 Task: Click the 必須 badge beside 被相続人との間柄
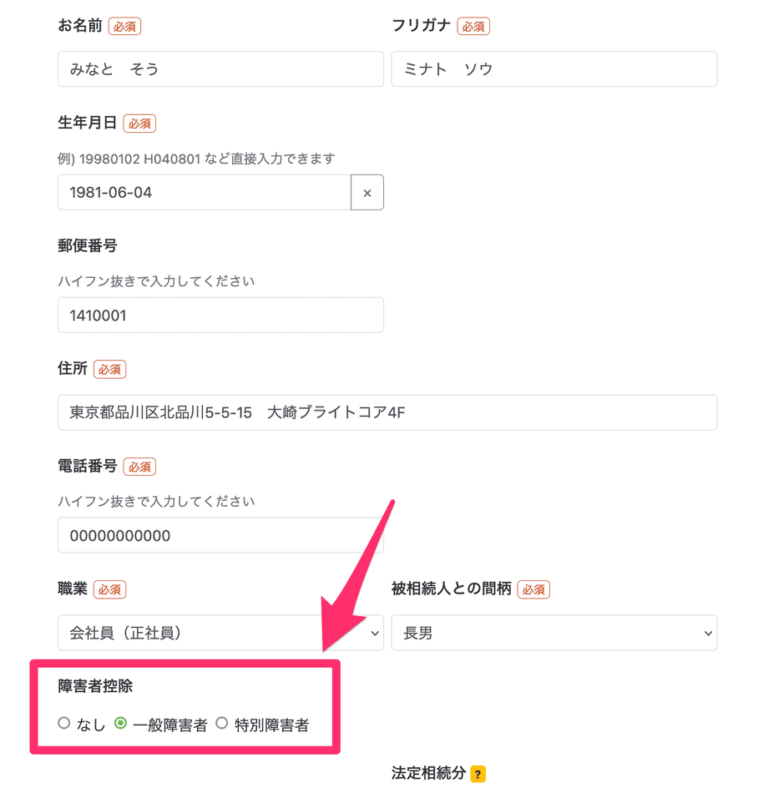[534, 589]
